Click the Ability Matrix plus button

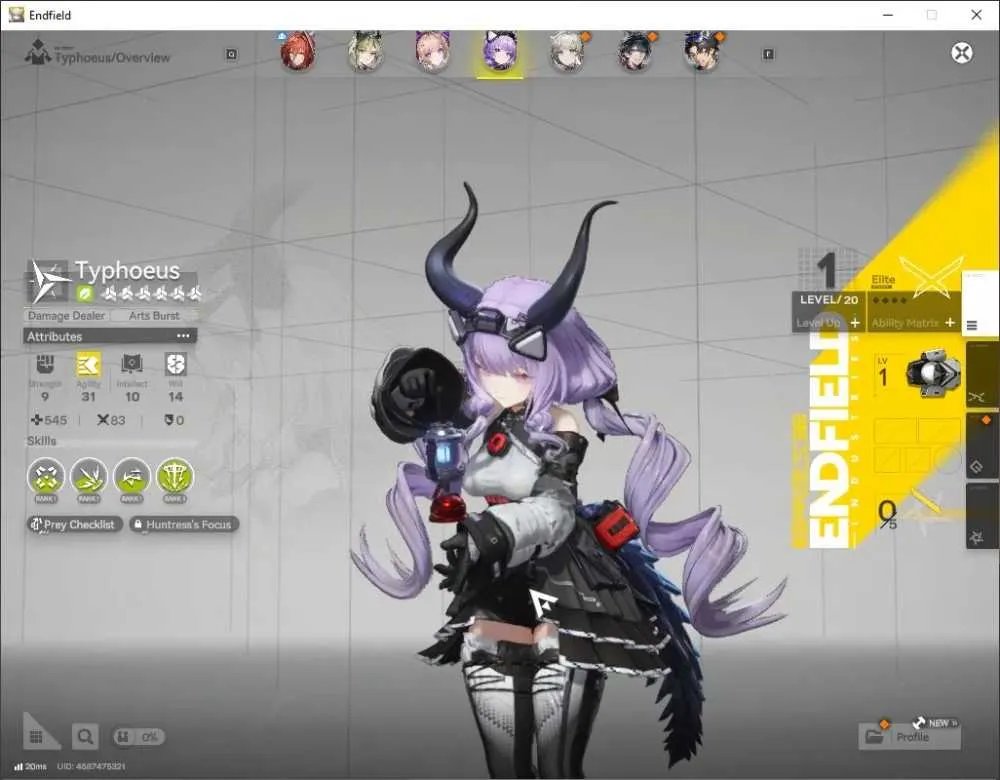(950, 323)
